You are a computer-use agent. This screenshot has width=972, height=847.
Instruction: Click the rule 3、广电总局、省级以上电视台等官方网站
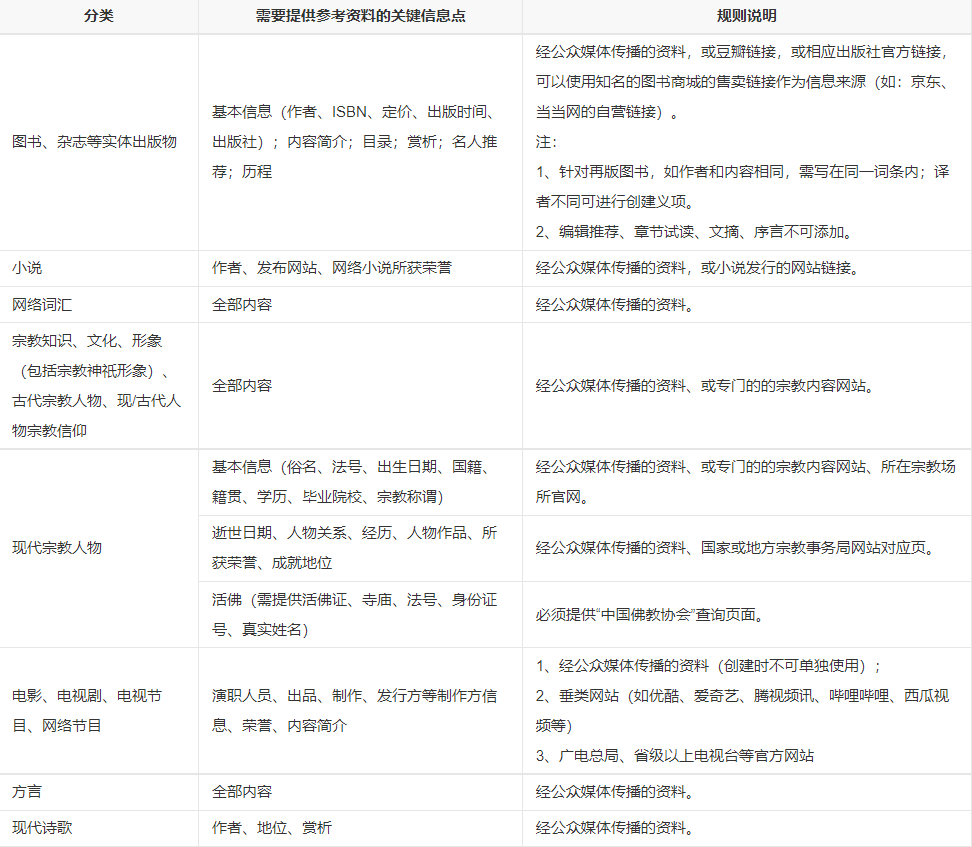(675, 755)
